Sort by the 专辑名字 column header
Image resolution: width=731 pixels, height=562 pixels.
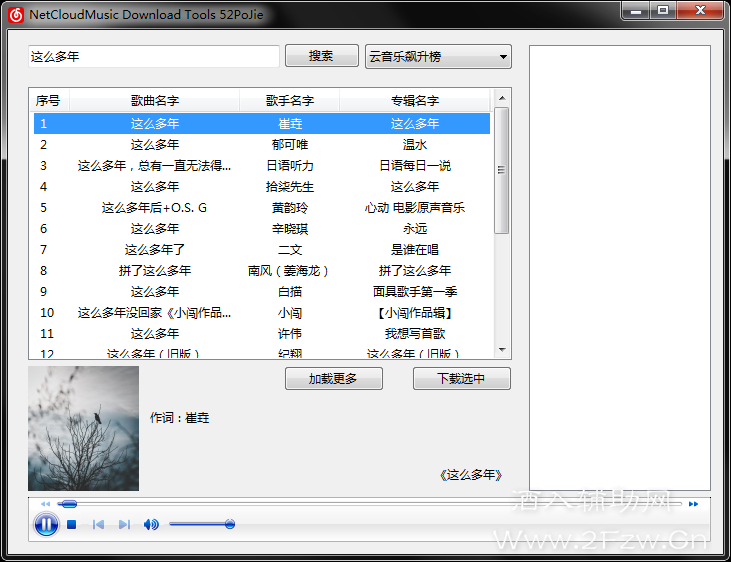pos(415,100)
